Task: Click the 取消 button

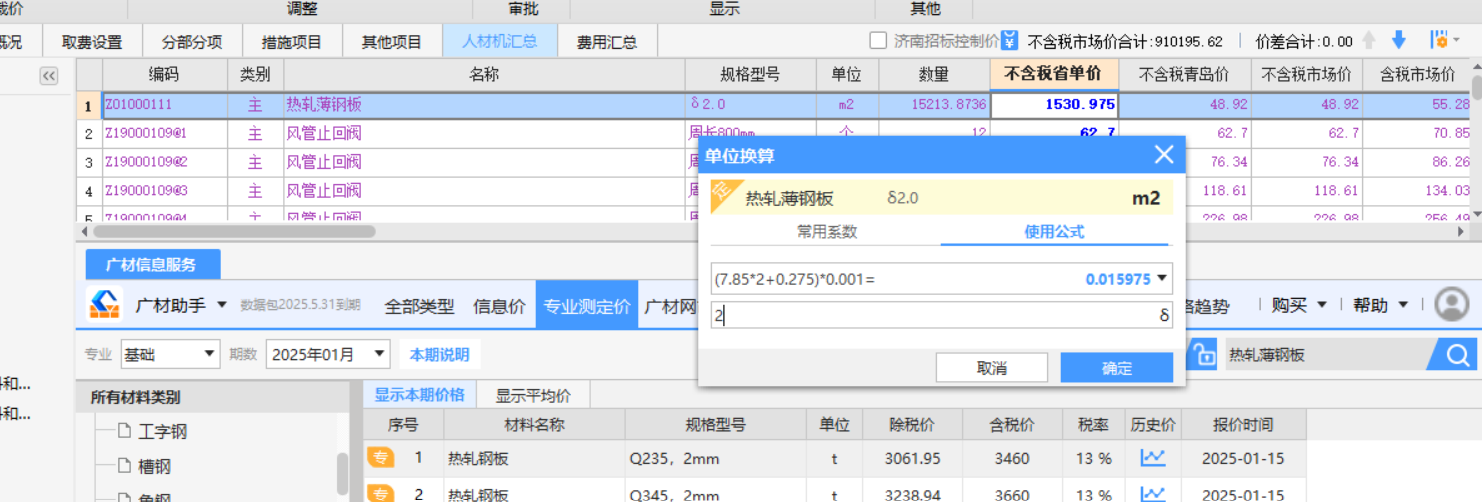Action: (x=991, y=368)
